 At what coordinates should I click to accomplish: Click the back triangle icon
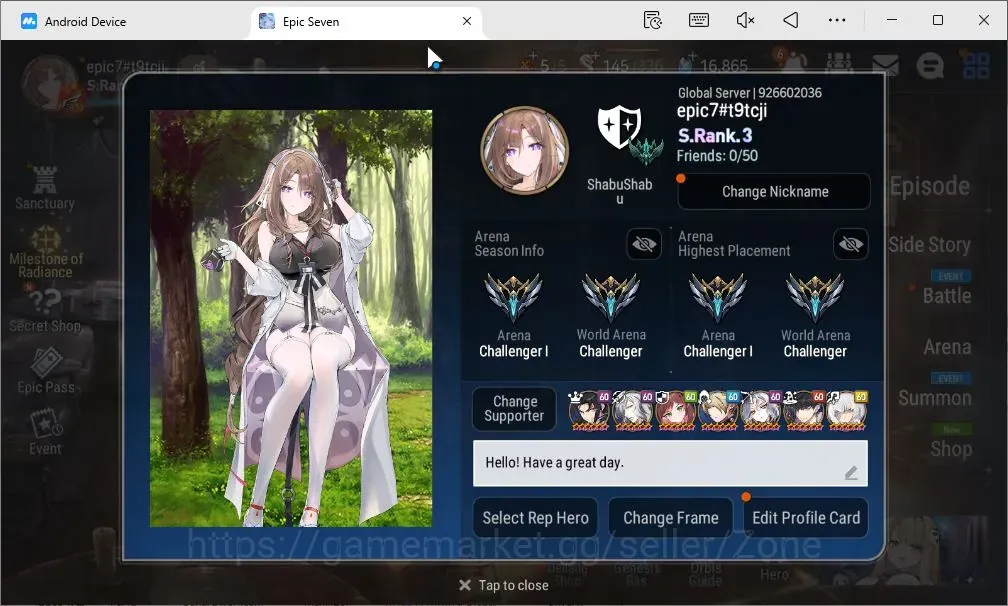pos(791,20)
